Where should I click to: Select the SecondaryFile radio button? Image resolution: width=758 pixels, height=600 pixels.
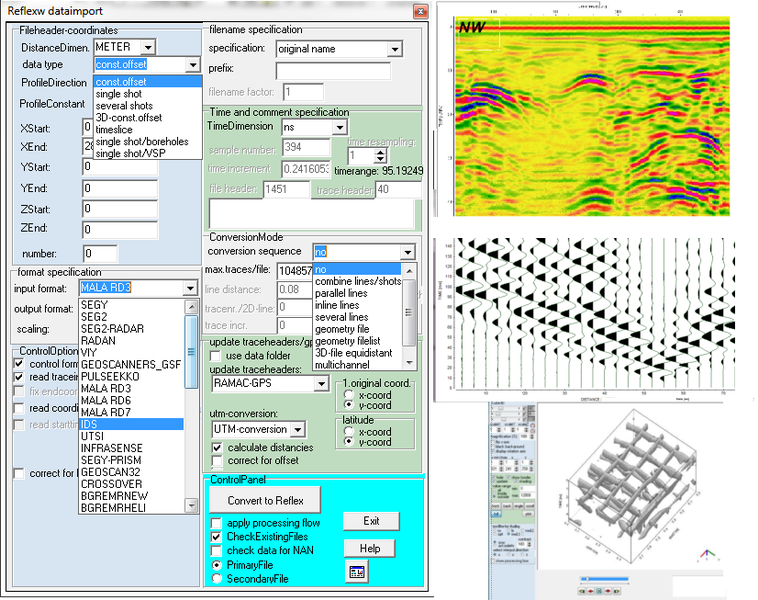click(x=217, y=579)
